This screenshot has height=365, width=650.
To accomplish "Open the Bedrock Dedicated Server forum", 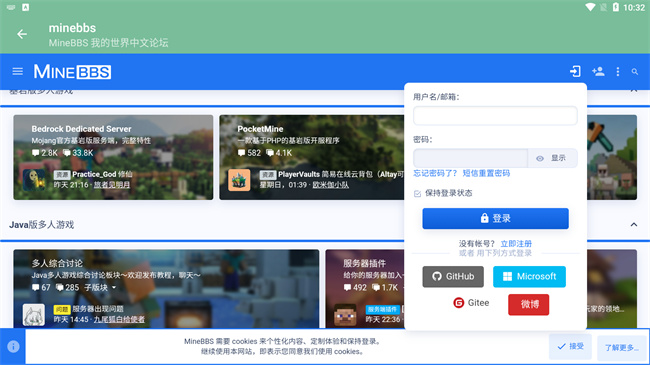I will [x=81, y=129].
